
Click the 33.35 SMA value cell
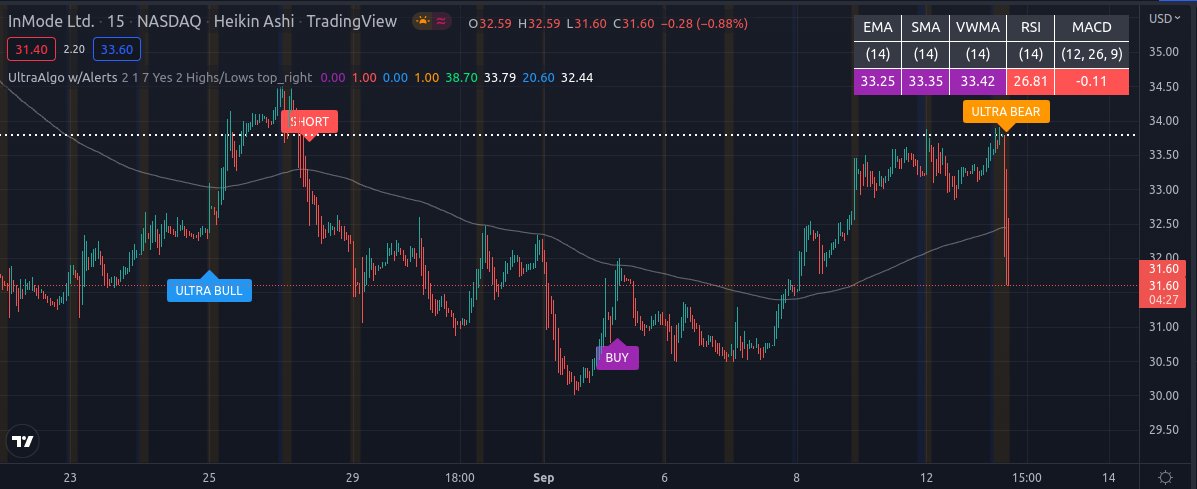click(x=925, y=81)
